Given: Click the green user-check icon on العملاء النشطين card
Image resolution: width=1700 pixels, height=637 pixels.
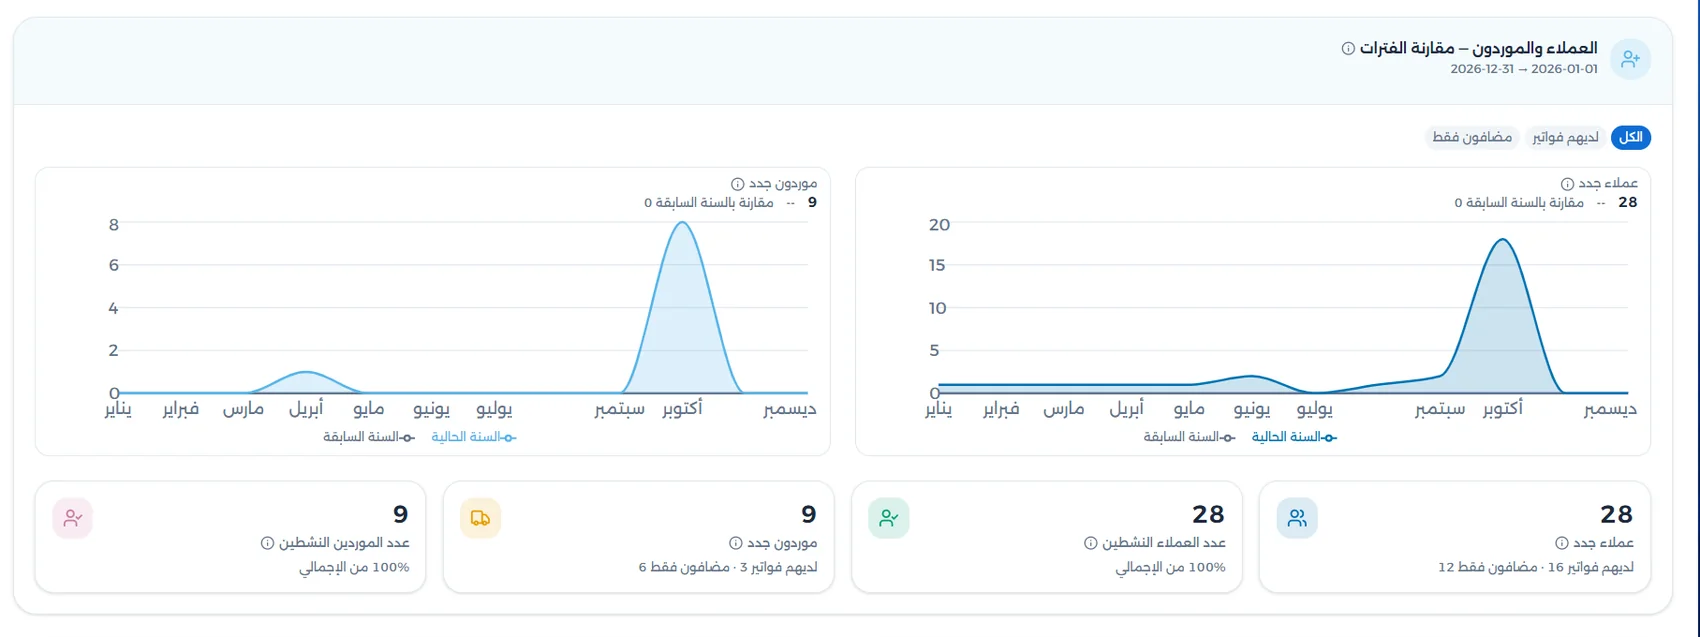Looking at the screenshot, I should [x=889, y=518].
